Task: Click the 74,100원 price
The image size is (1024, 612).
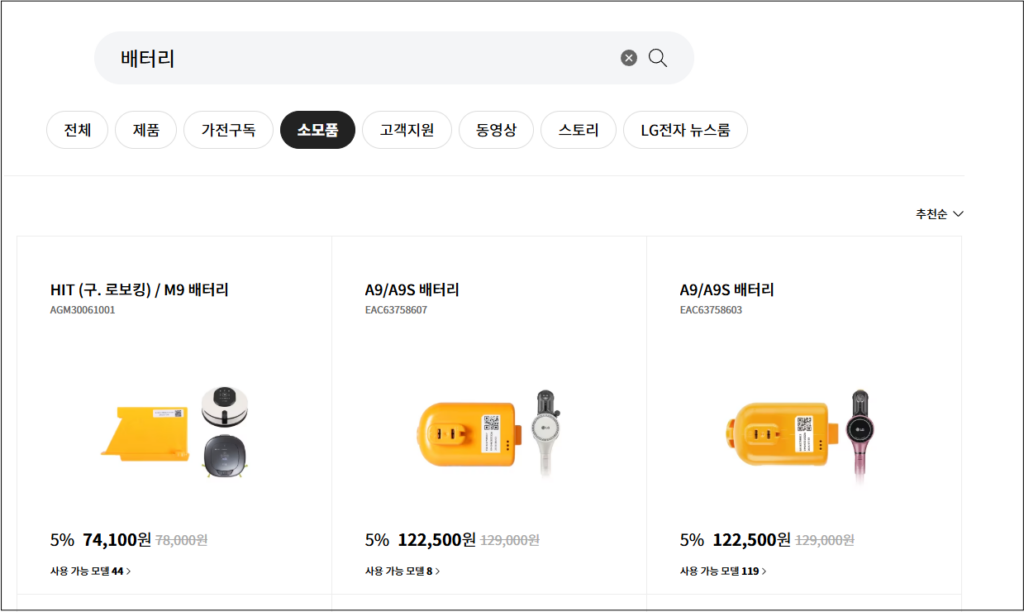Action: pyautogui.click(x=117, y=540)
